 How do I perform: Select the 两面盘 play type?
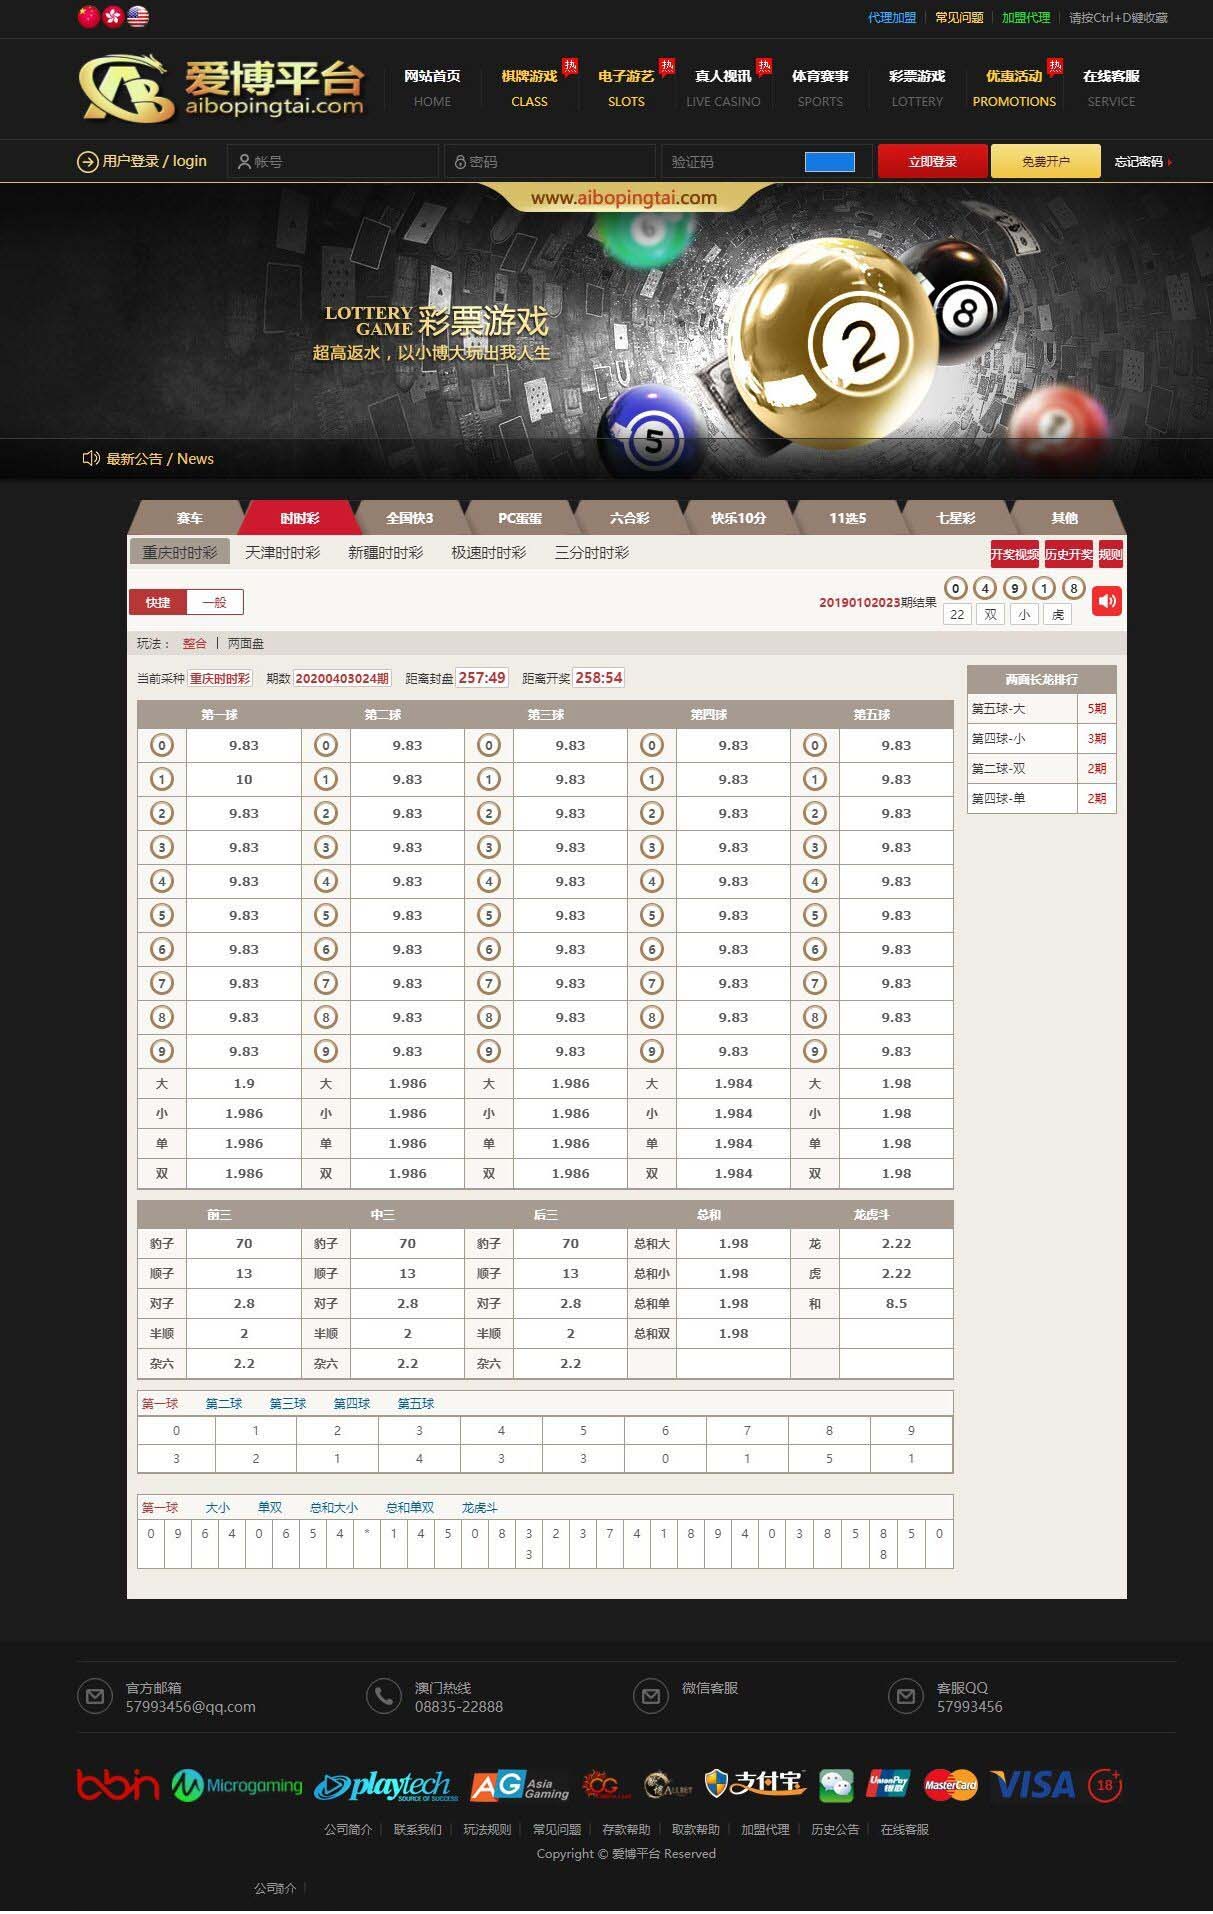(246, 643)
